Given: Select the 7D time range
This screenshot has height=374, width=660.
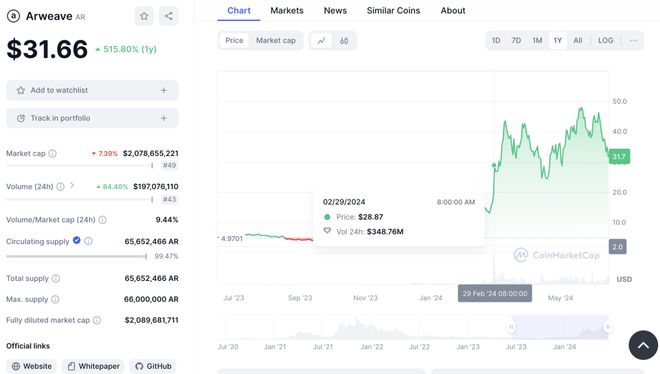Looking at the screenshot, I should coord(516,40).
